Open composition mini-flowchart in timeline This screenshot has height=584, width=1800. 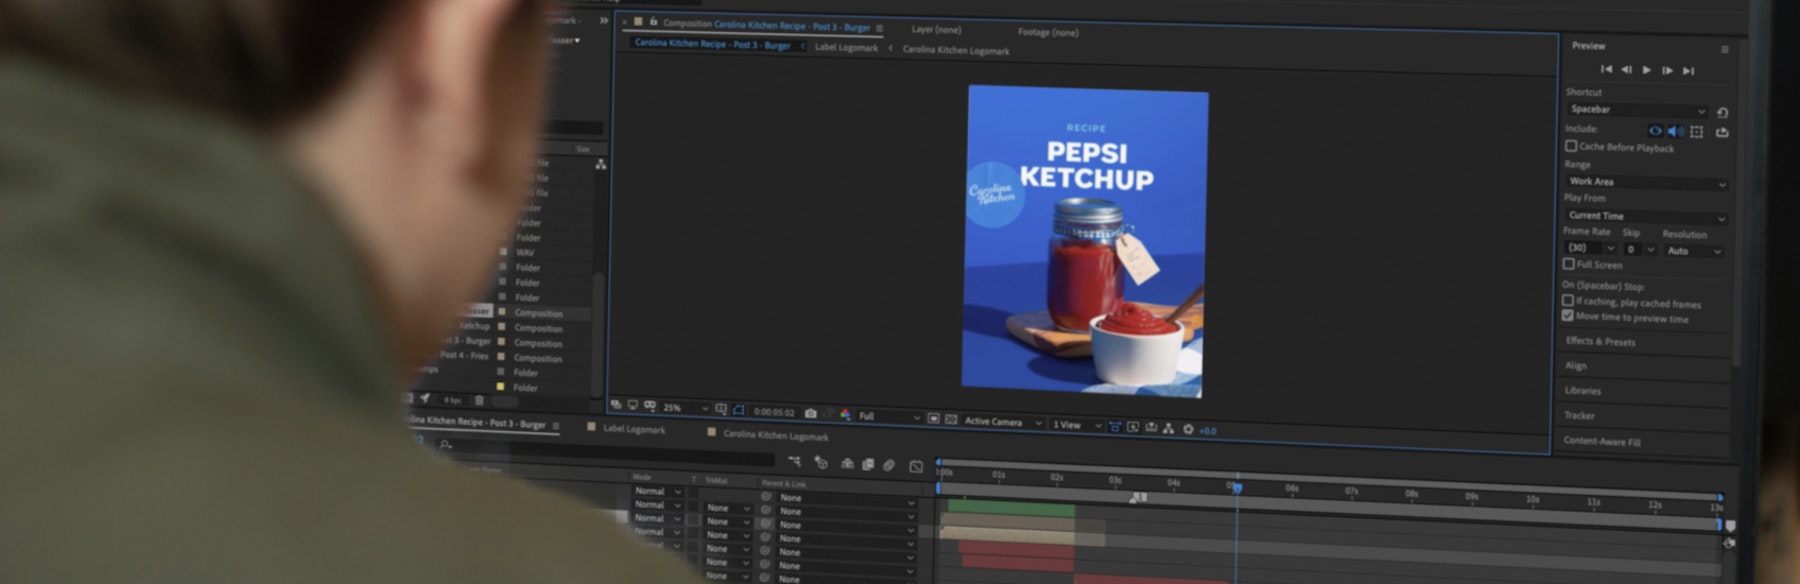(x=794, y=461)
